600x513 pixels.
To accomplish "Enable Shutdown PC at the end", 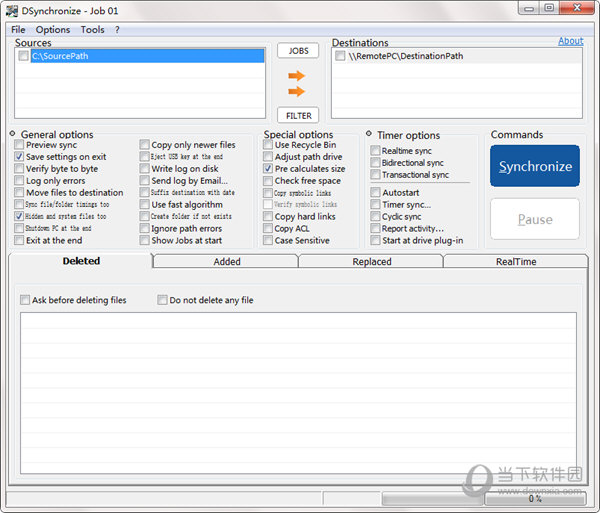I will [19, 228].
